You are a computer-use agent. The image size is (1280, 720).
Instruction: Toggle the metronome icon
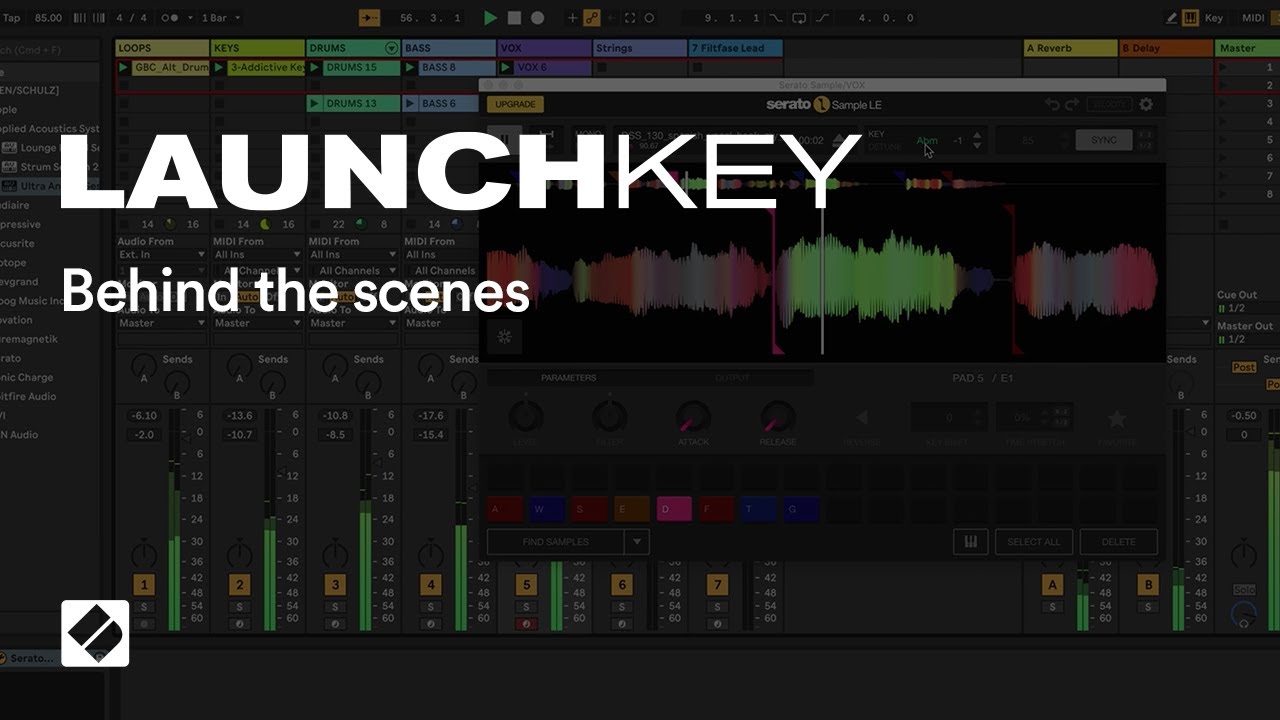pyautogui.click(x=169, y=18)
